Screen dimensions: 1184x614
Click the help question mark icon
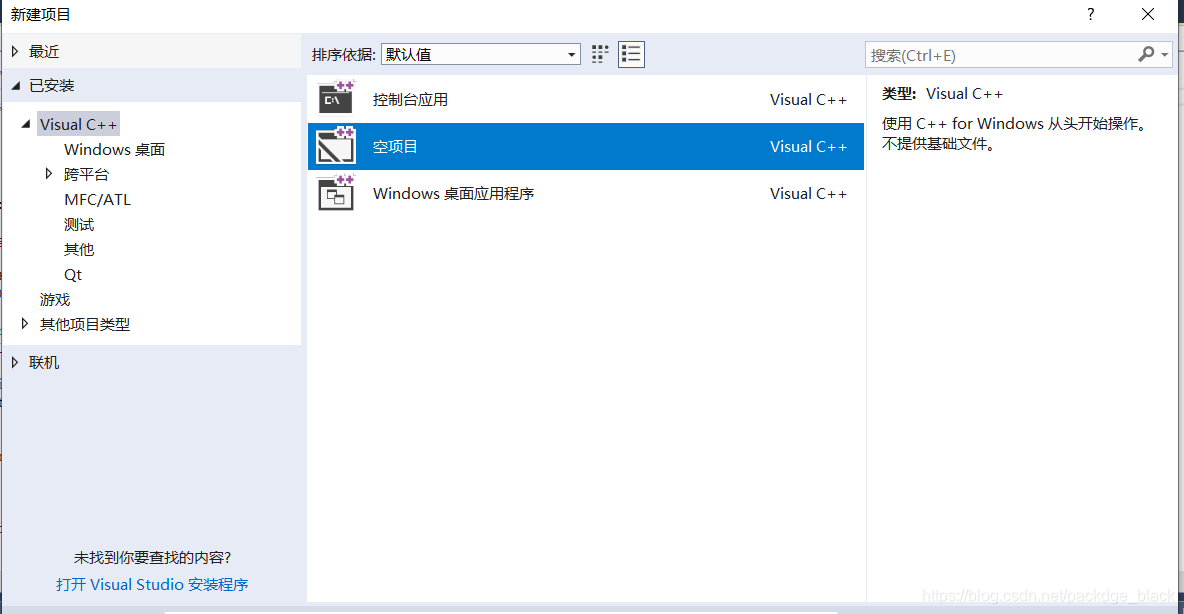tap(1090, 14)
